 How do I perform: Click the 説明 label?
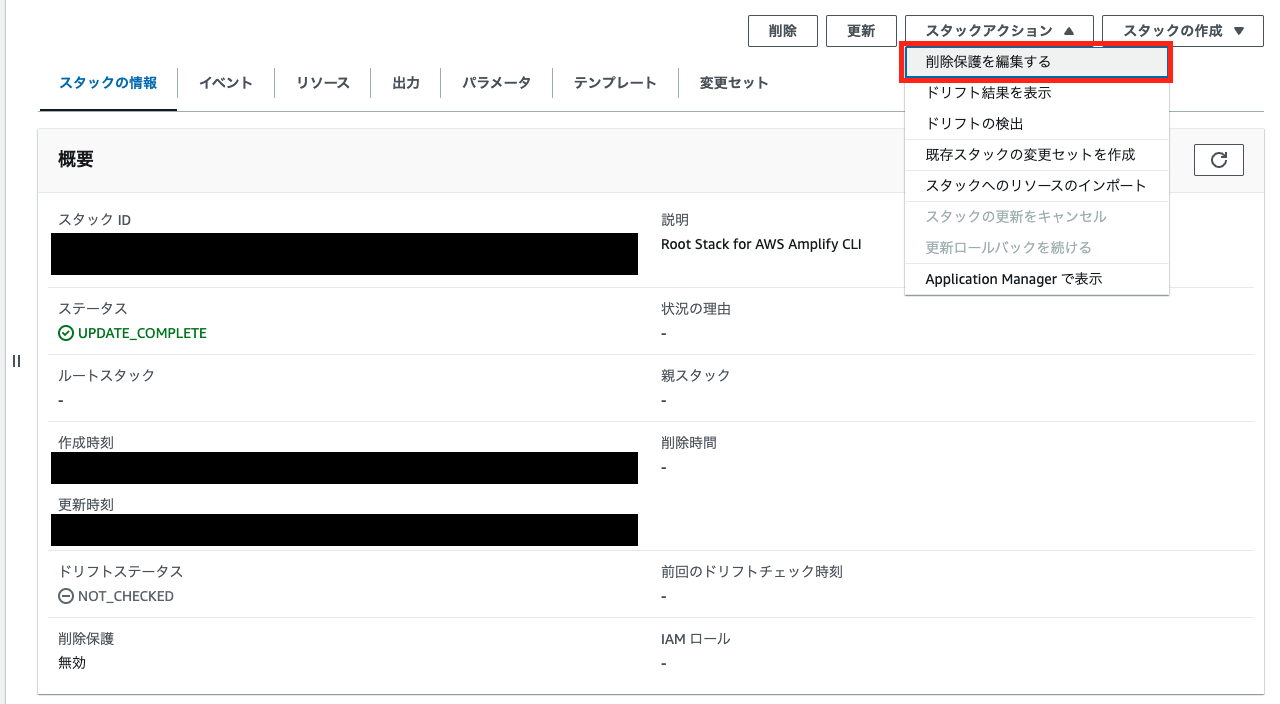(x=675, y=220)
